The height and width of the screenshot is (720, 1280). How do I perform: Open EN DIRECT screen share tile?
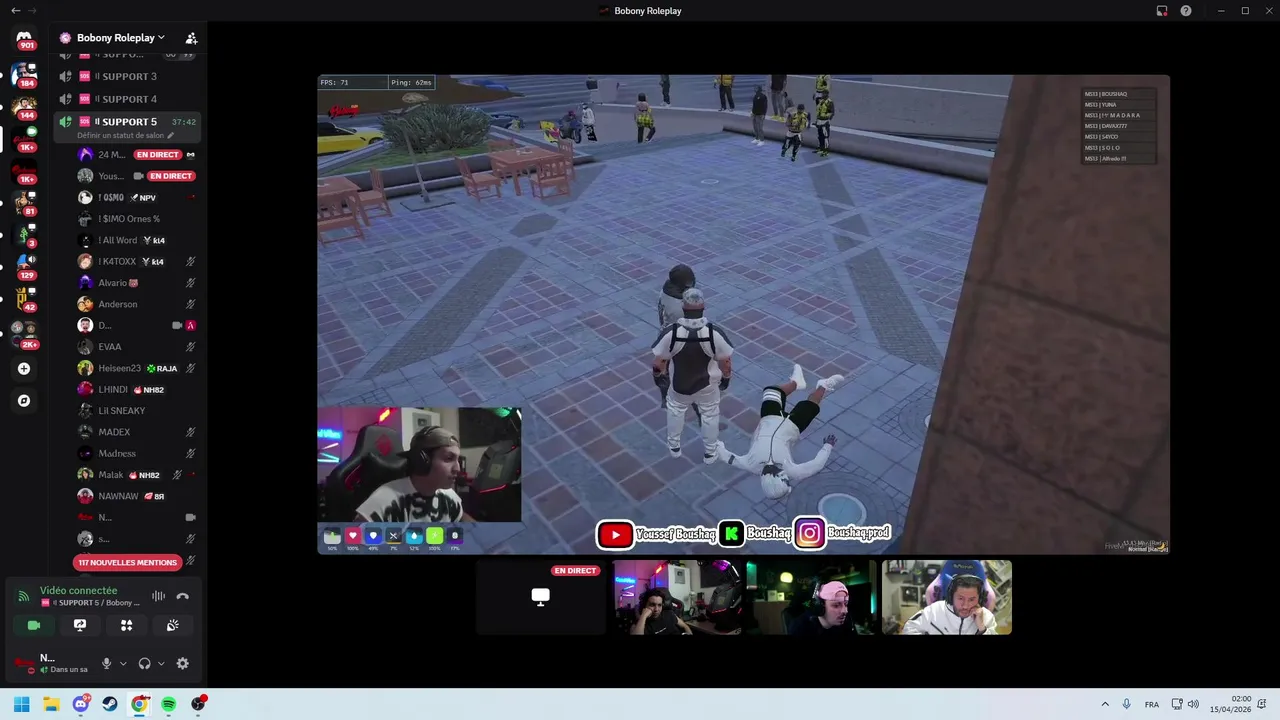541,597
